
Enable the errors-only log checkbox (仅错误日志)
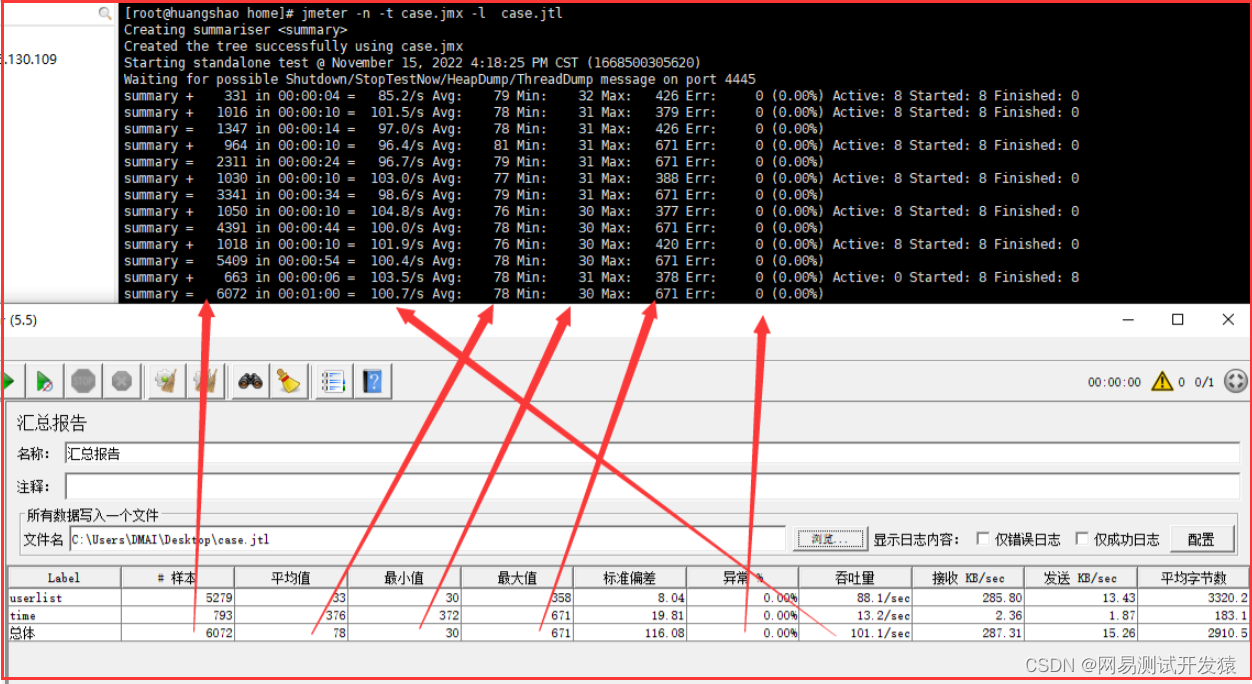(x=983, y=539)
